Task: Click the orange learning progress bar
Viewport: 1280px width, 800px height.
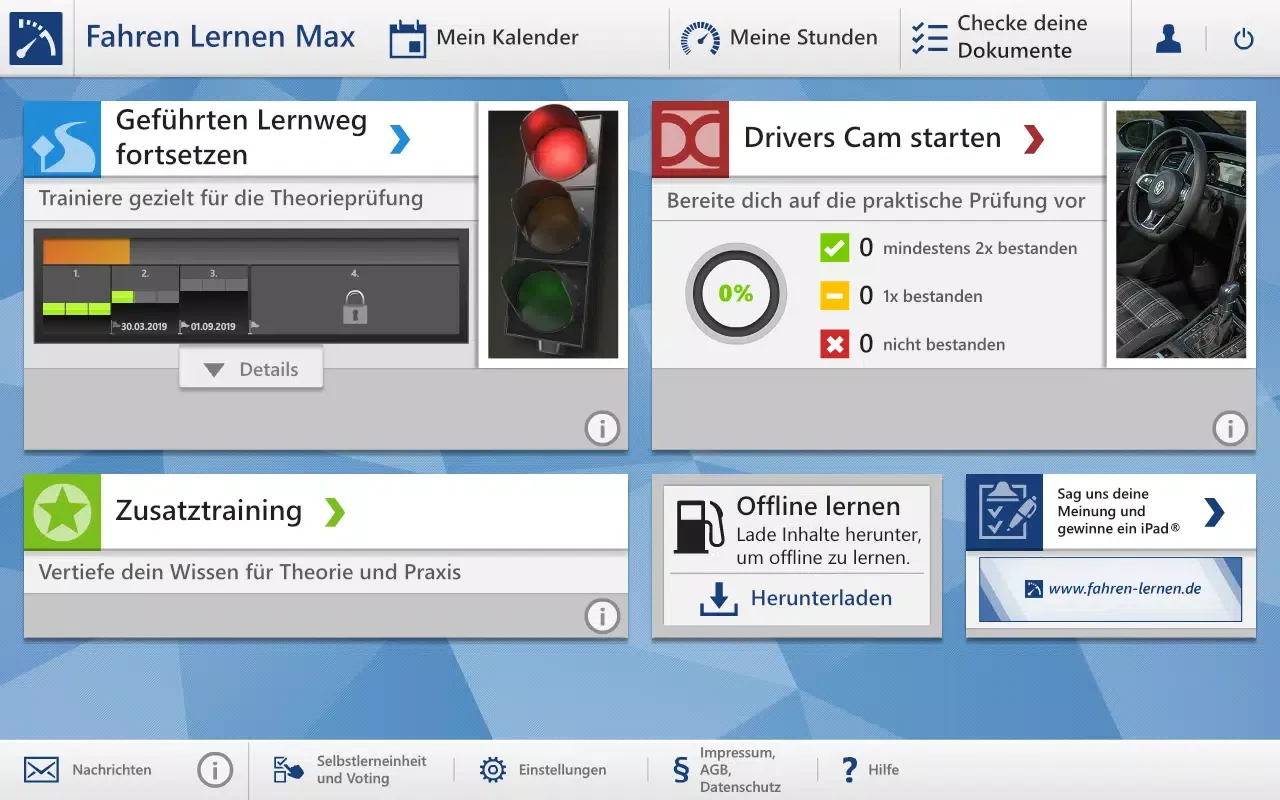Action: point(86,251)
